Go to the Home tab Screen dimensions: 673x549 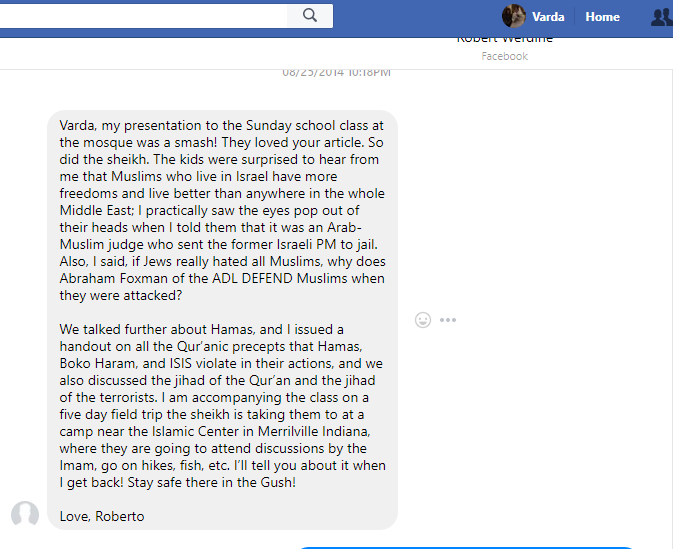coord(602,17)
